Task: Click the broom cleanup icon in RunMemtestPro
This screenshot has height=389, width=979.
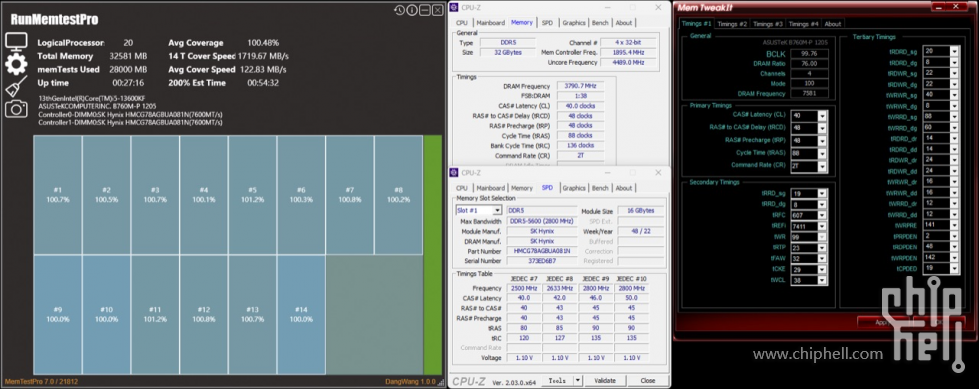Action: 16,86
